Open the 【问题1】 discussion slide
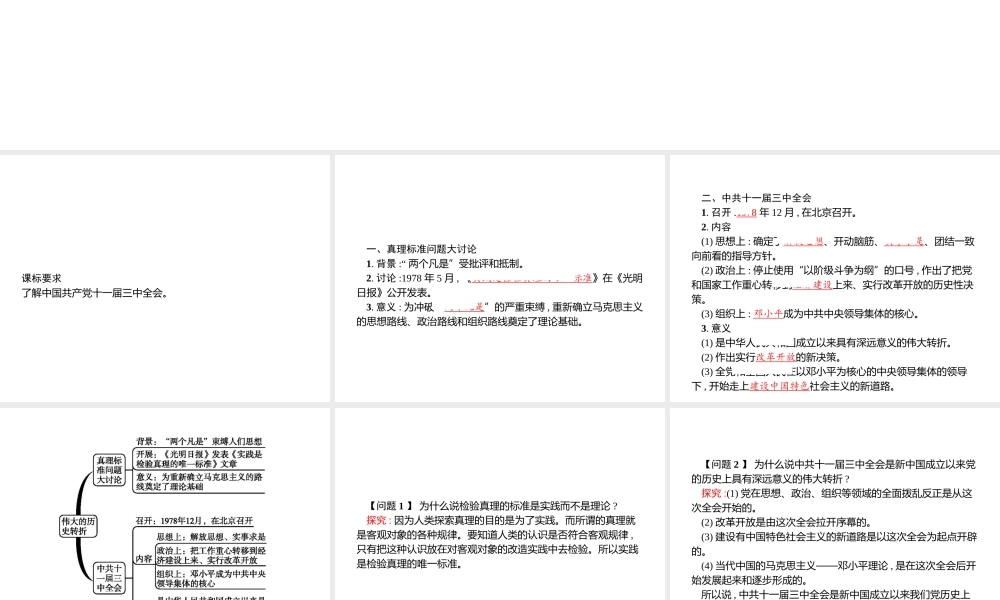The width and height of the screenshot is (1000, 600). pyautogui.click(x=499, y=504)
